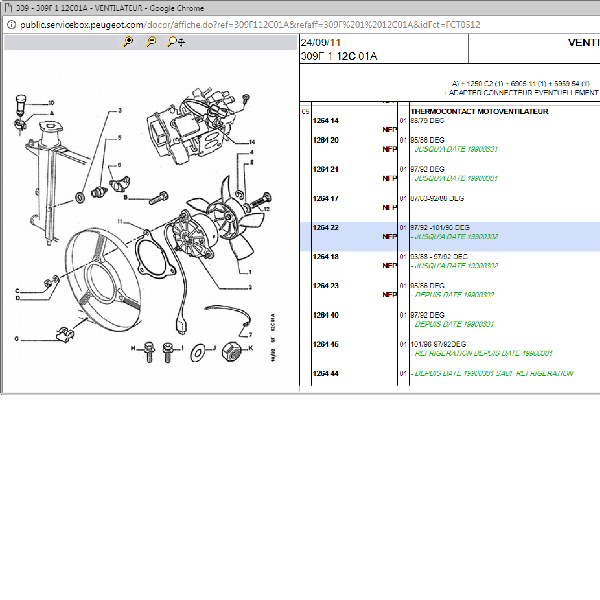The width and height of the screenshot is (600, 600).
Task: Click quantity 01 in the 1264 18 row
Action: pos(403,256)
